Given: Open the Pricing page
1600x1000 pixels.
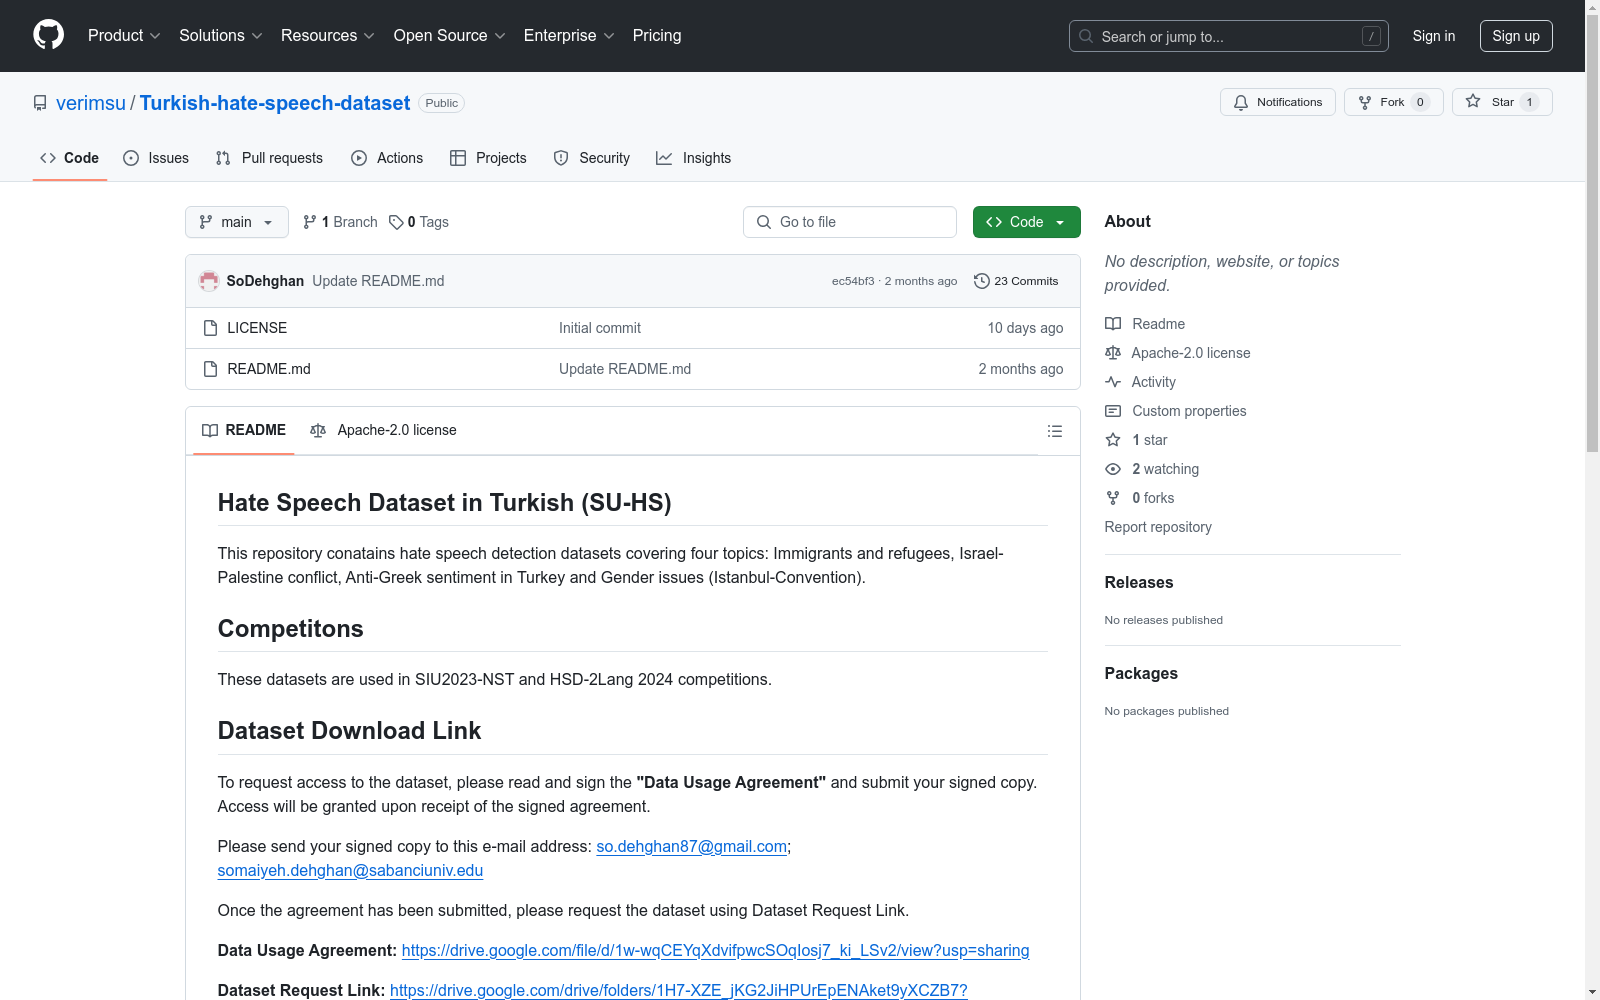Looking at the screenshot, I should pos(657,36).
